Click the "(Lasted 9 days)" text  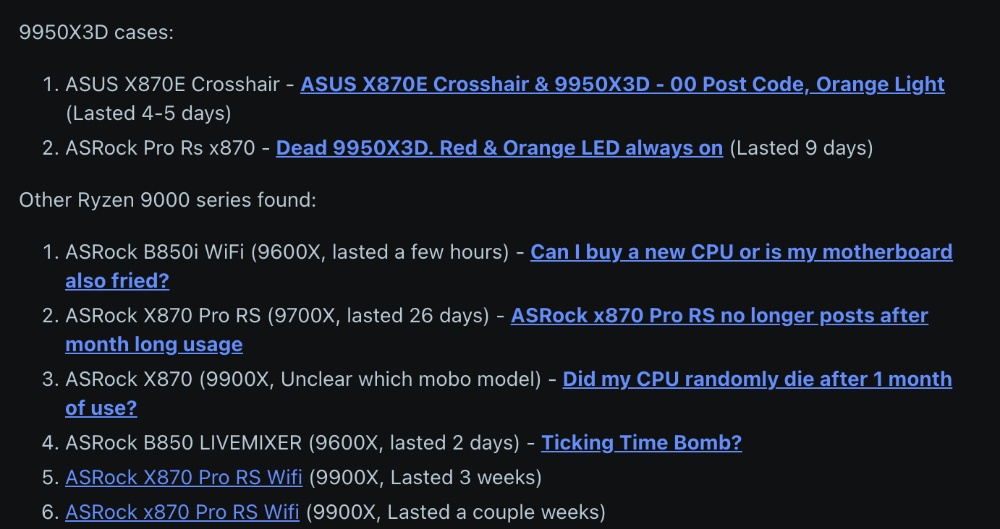(801, 148)
